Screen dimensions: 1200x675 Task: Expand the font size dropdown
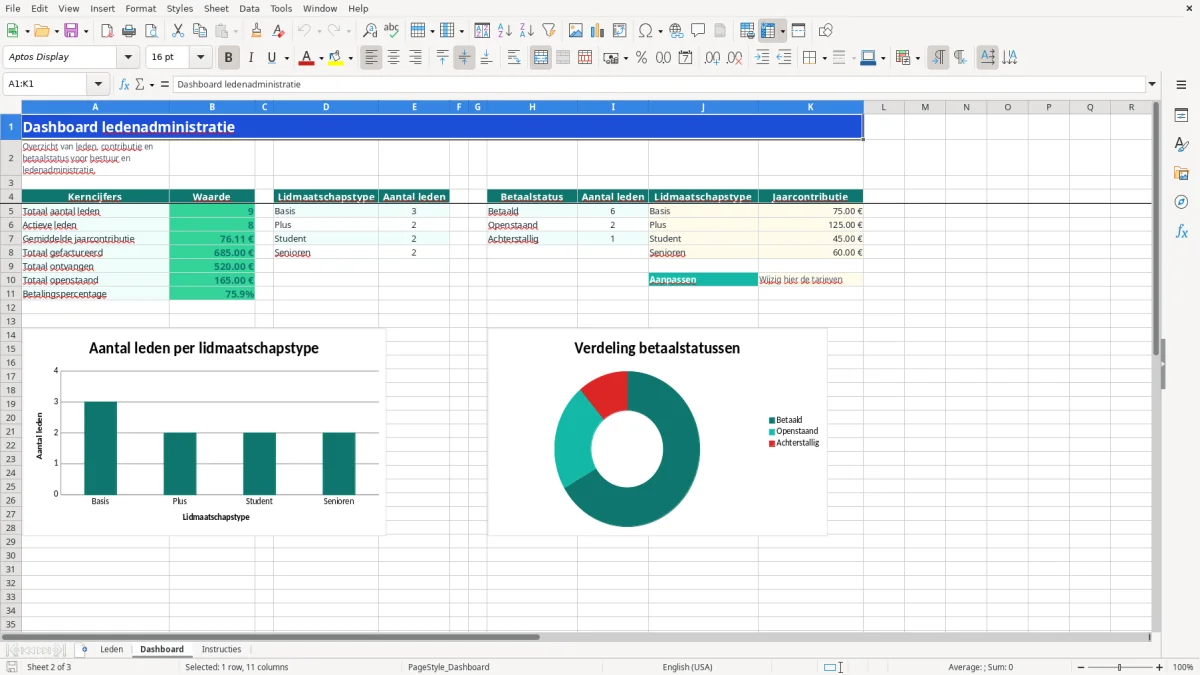201,58
